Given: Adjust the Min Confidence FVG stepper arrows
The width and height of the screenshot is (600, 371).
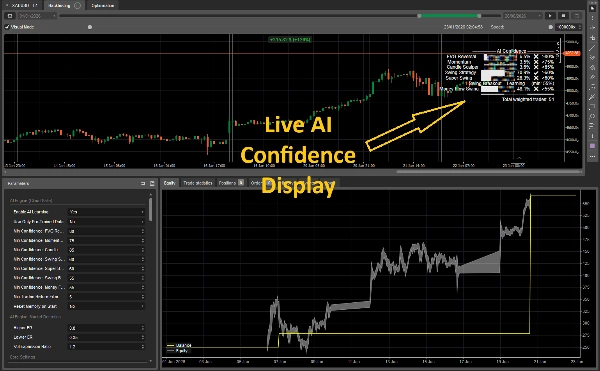Looking at the screenshot, I should click(143, 231).
